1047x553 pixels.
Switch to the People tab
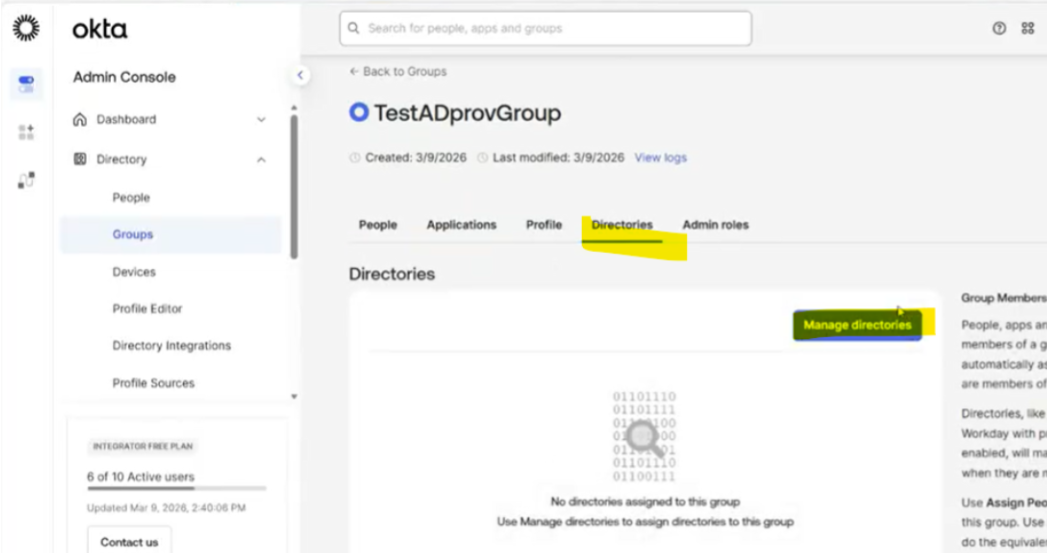[378, 225]
